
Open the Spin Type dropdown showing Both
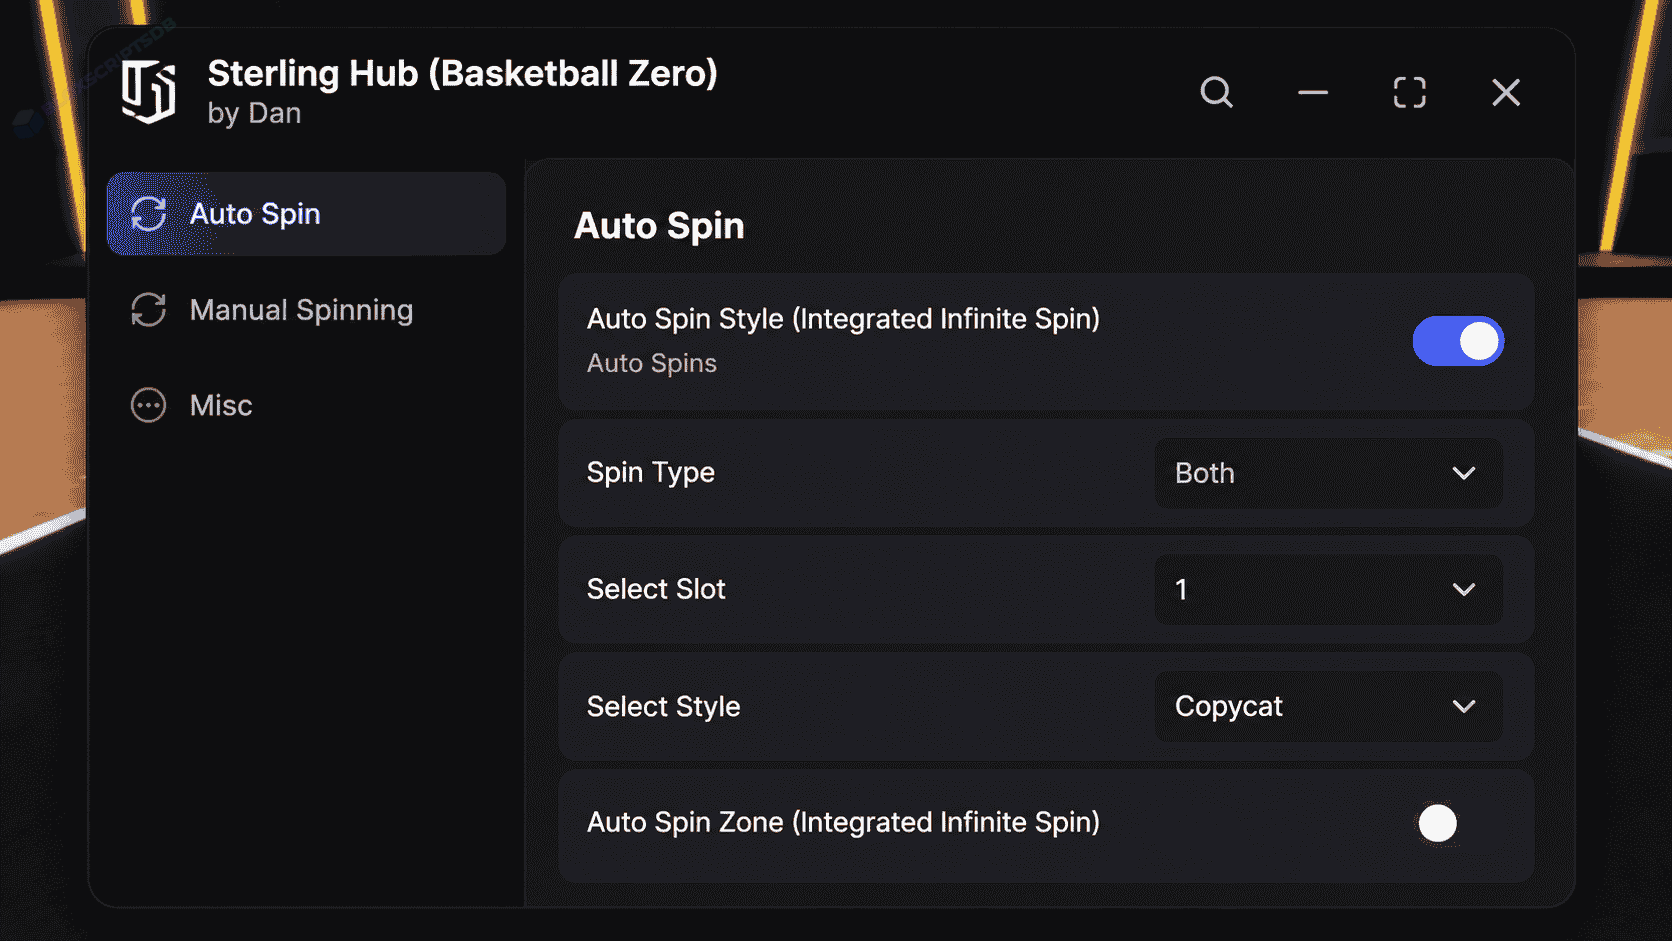1328,473
